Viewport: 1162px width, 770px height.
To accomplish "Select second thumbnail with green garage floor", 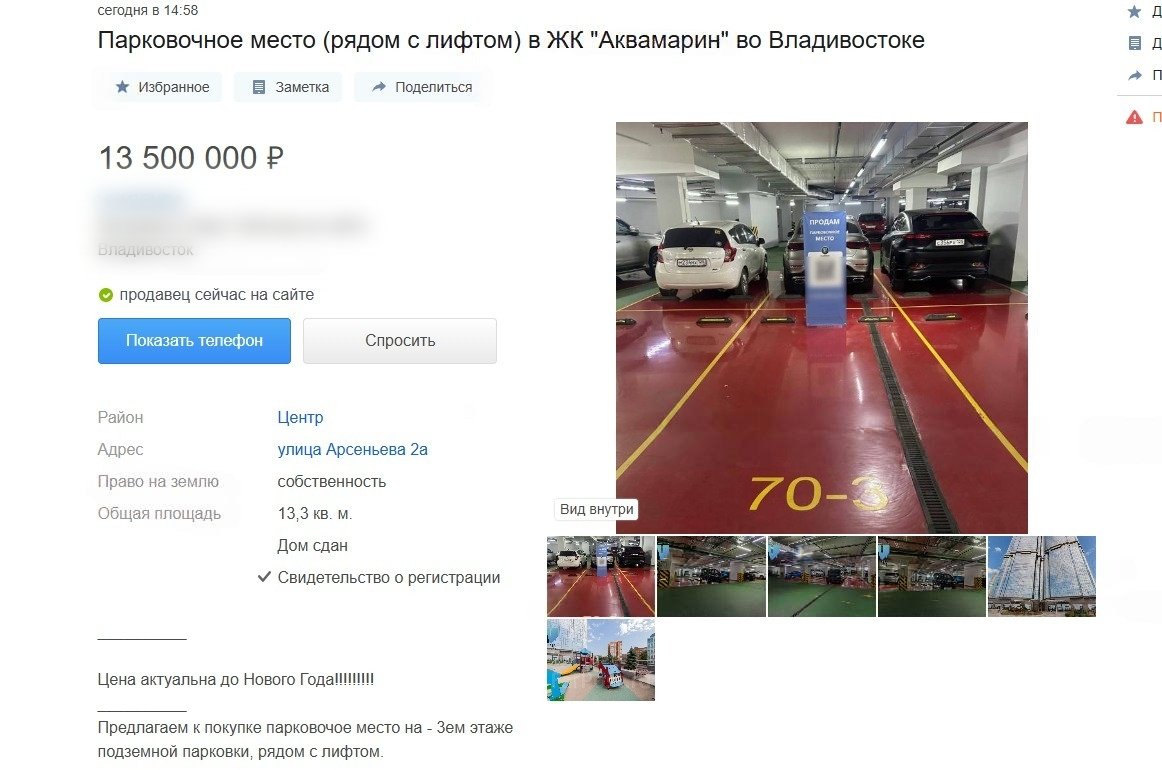I will pos(711,576).
